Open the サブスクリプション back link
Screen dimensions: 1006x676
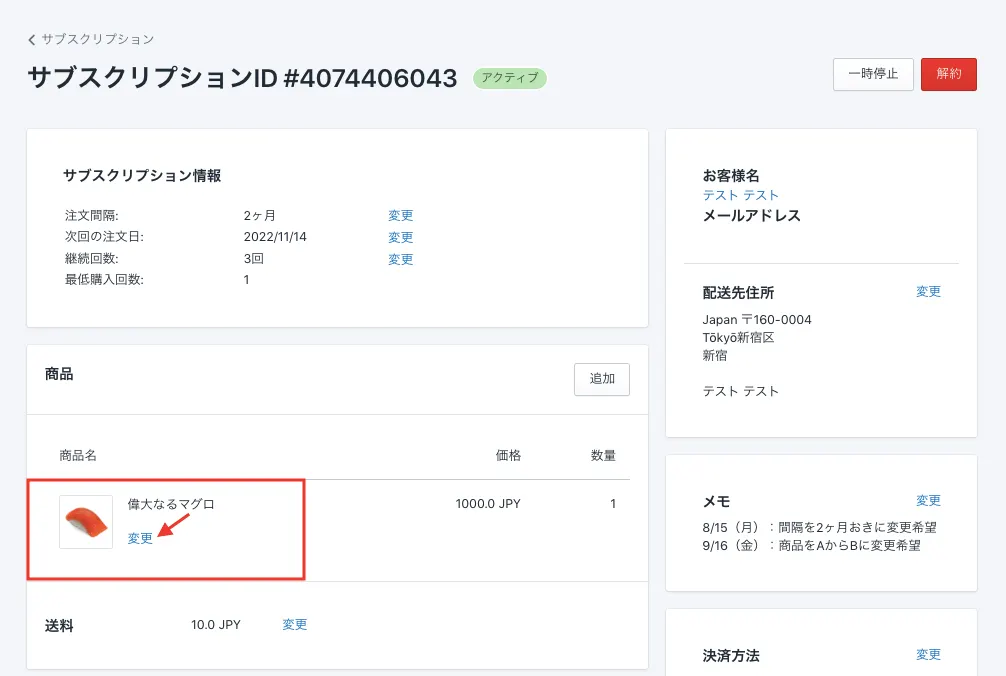point(98,40)
